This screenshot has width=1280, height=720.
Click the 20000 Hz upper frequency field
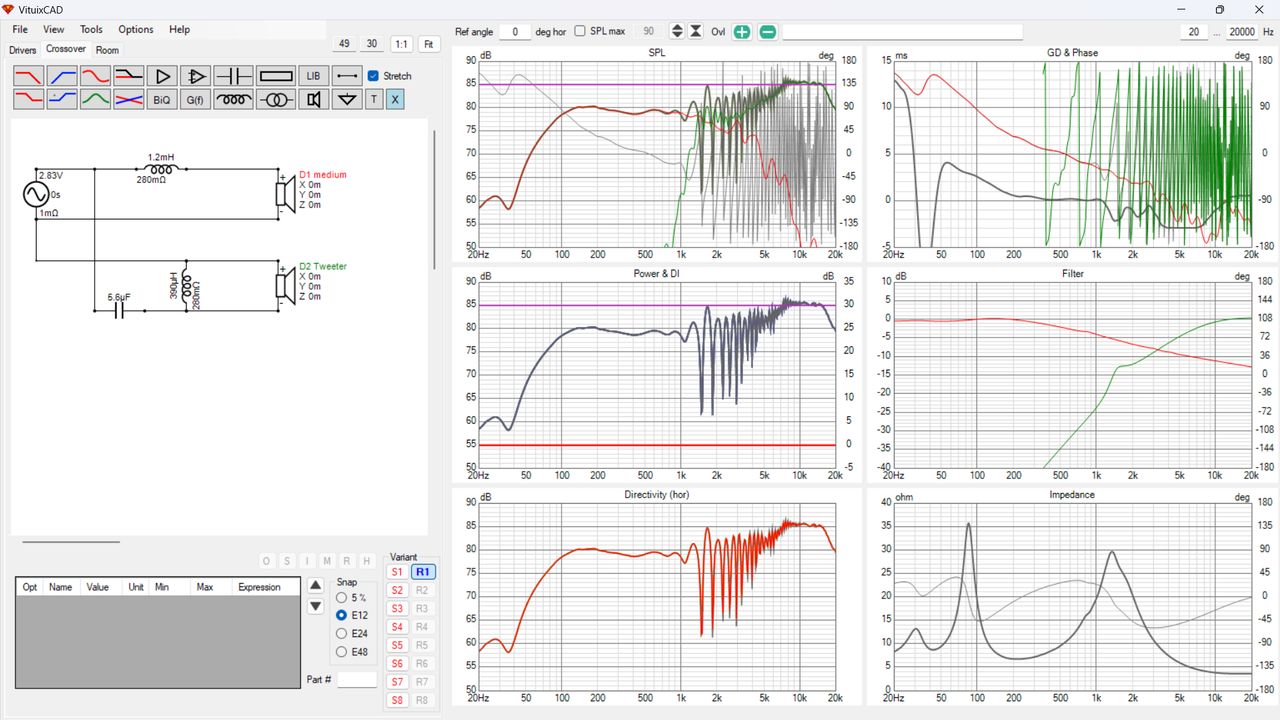click(x=1242, y=32)
